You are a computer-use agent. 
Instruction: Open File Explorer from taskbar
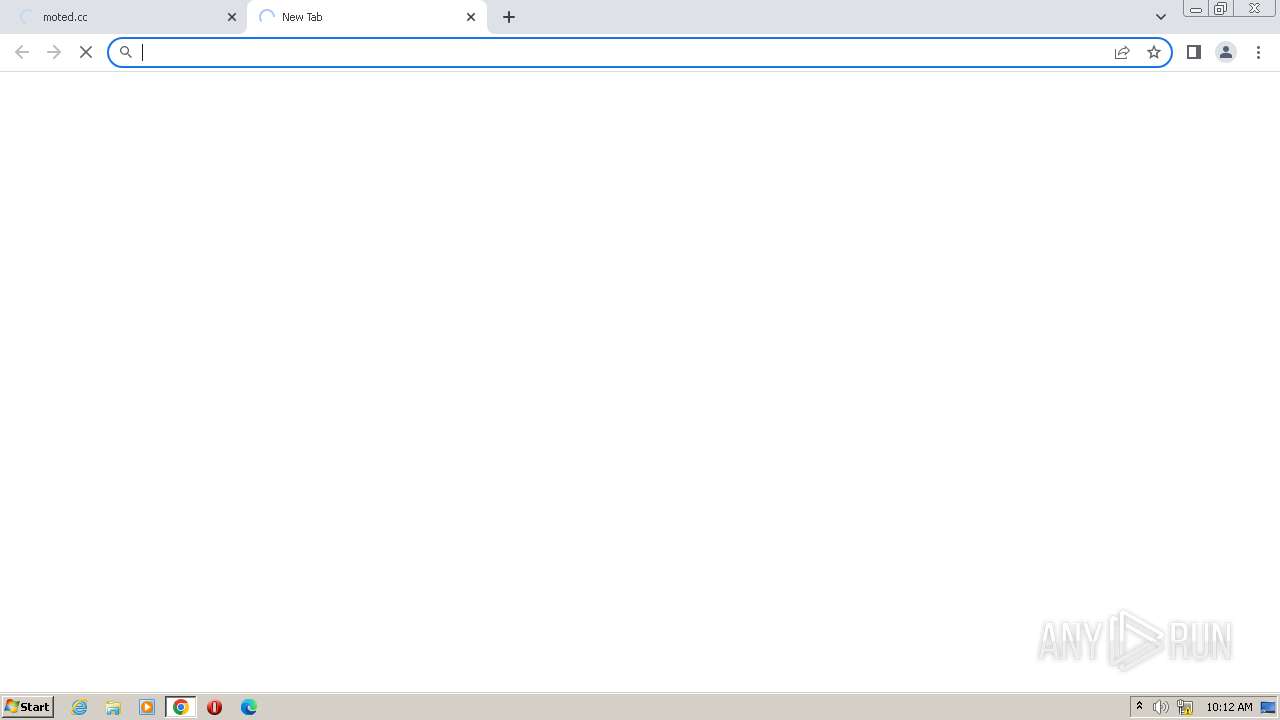pyautogui.click(x=113, y=707)
